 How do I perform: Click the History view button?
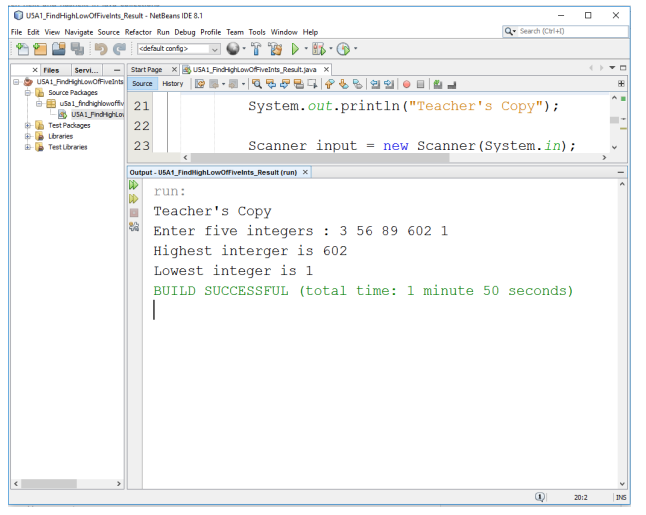173,84
